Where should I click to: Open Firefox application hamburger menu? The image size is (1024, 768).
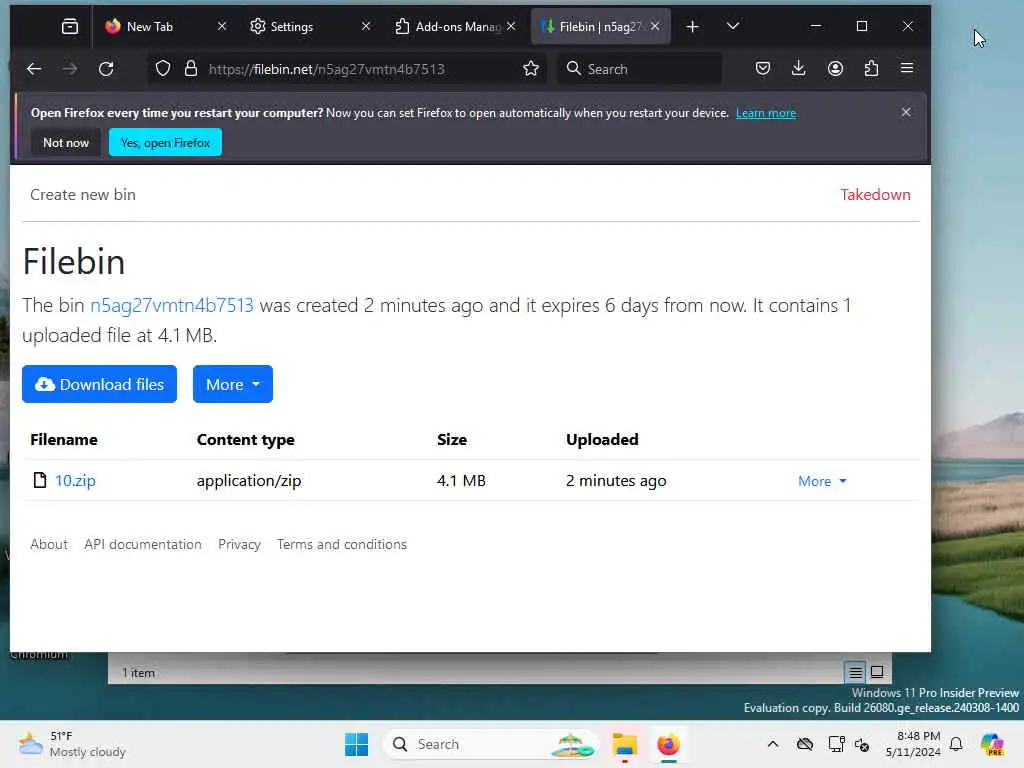pos(907,68)
